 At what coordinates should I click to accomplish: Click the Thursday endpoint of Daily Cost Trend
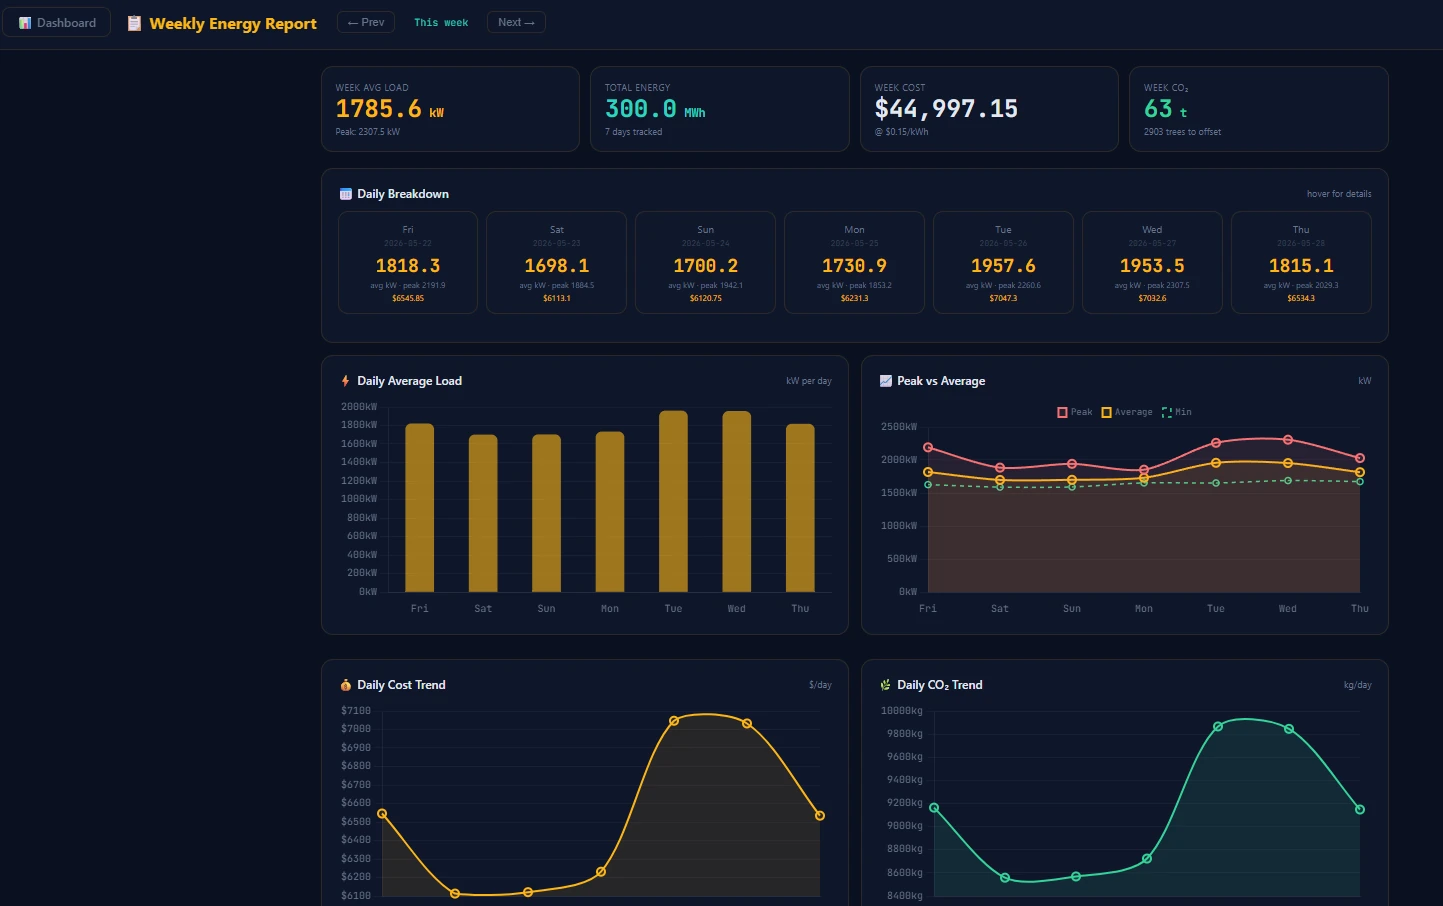coord(820,816)
